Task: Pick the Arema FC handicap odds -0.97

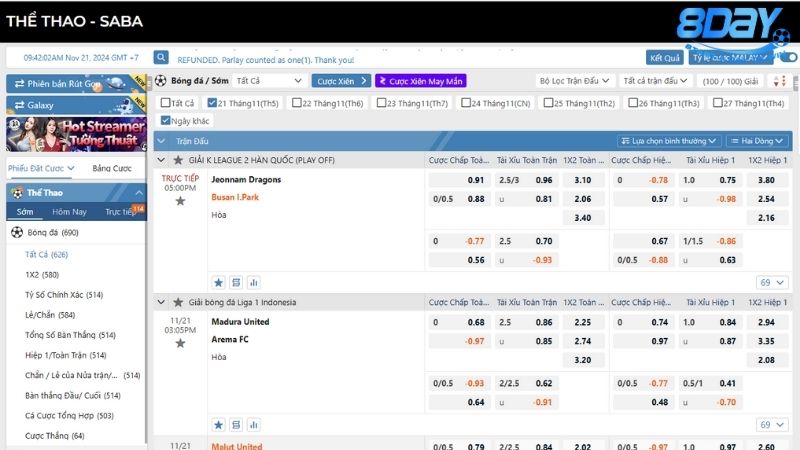Action: coord(459,341)
